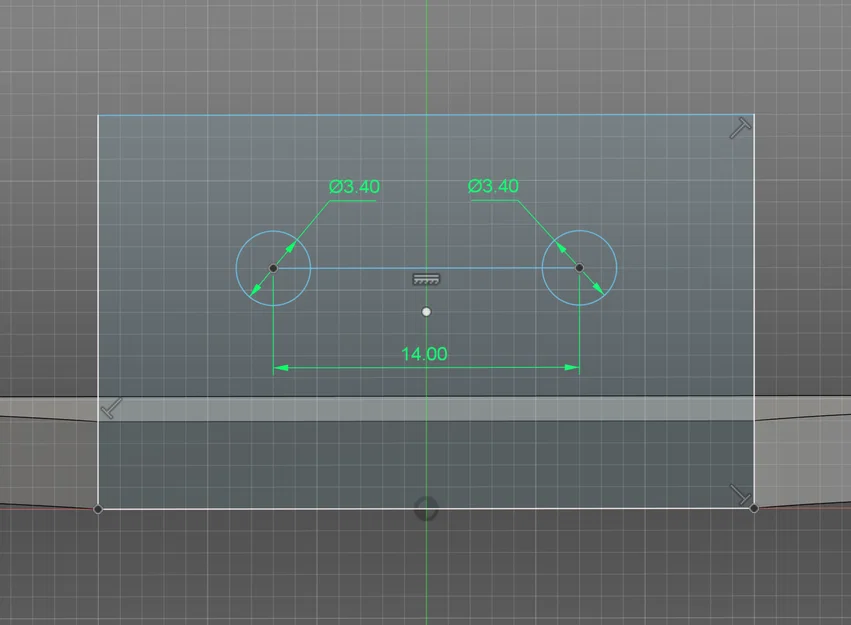Select the horizontal constraint icon on the line
This screenshot has height=625, width=851.
[x=427, y=279]
